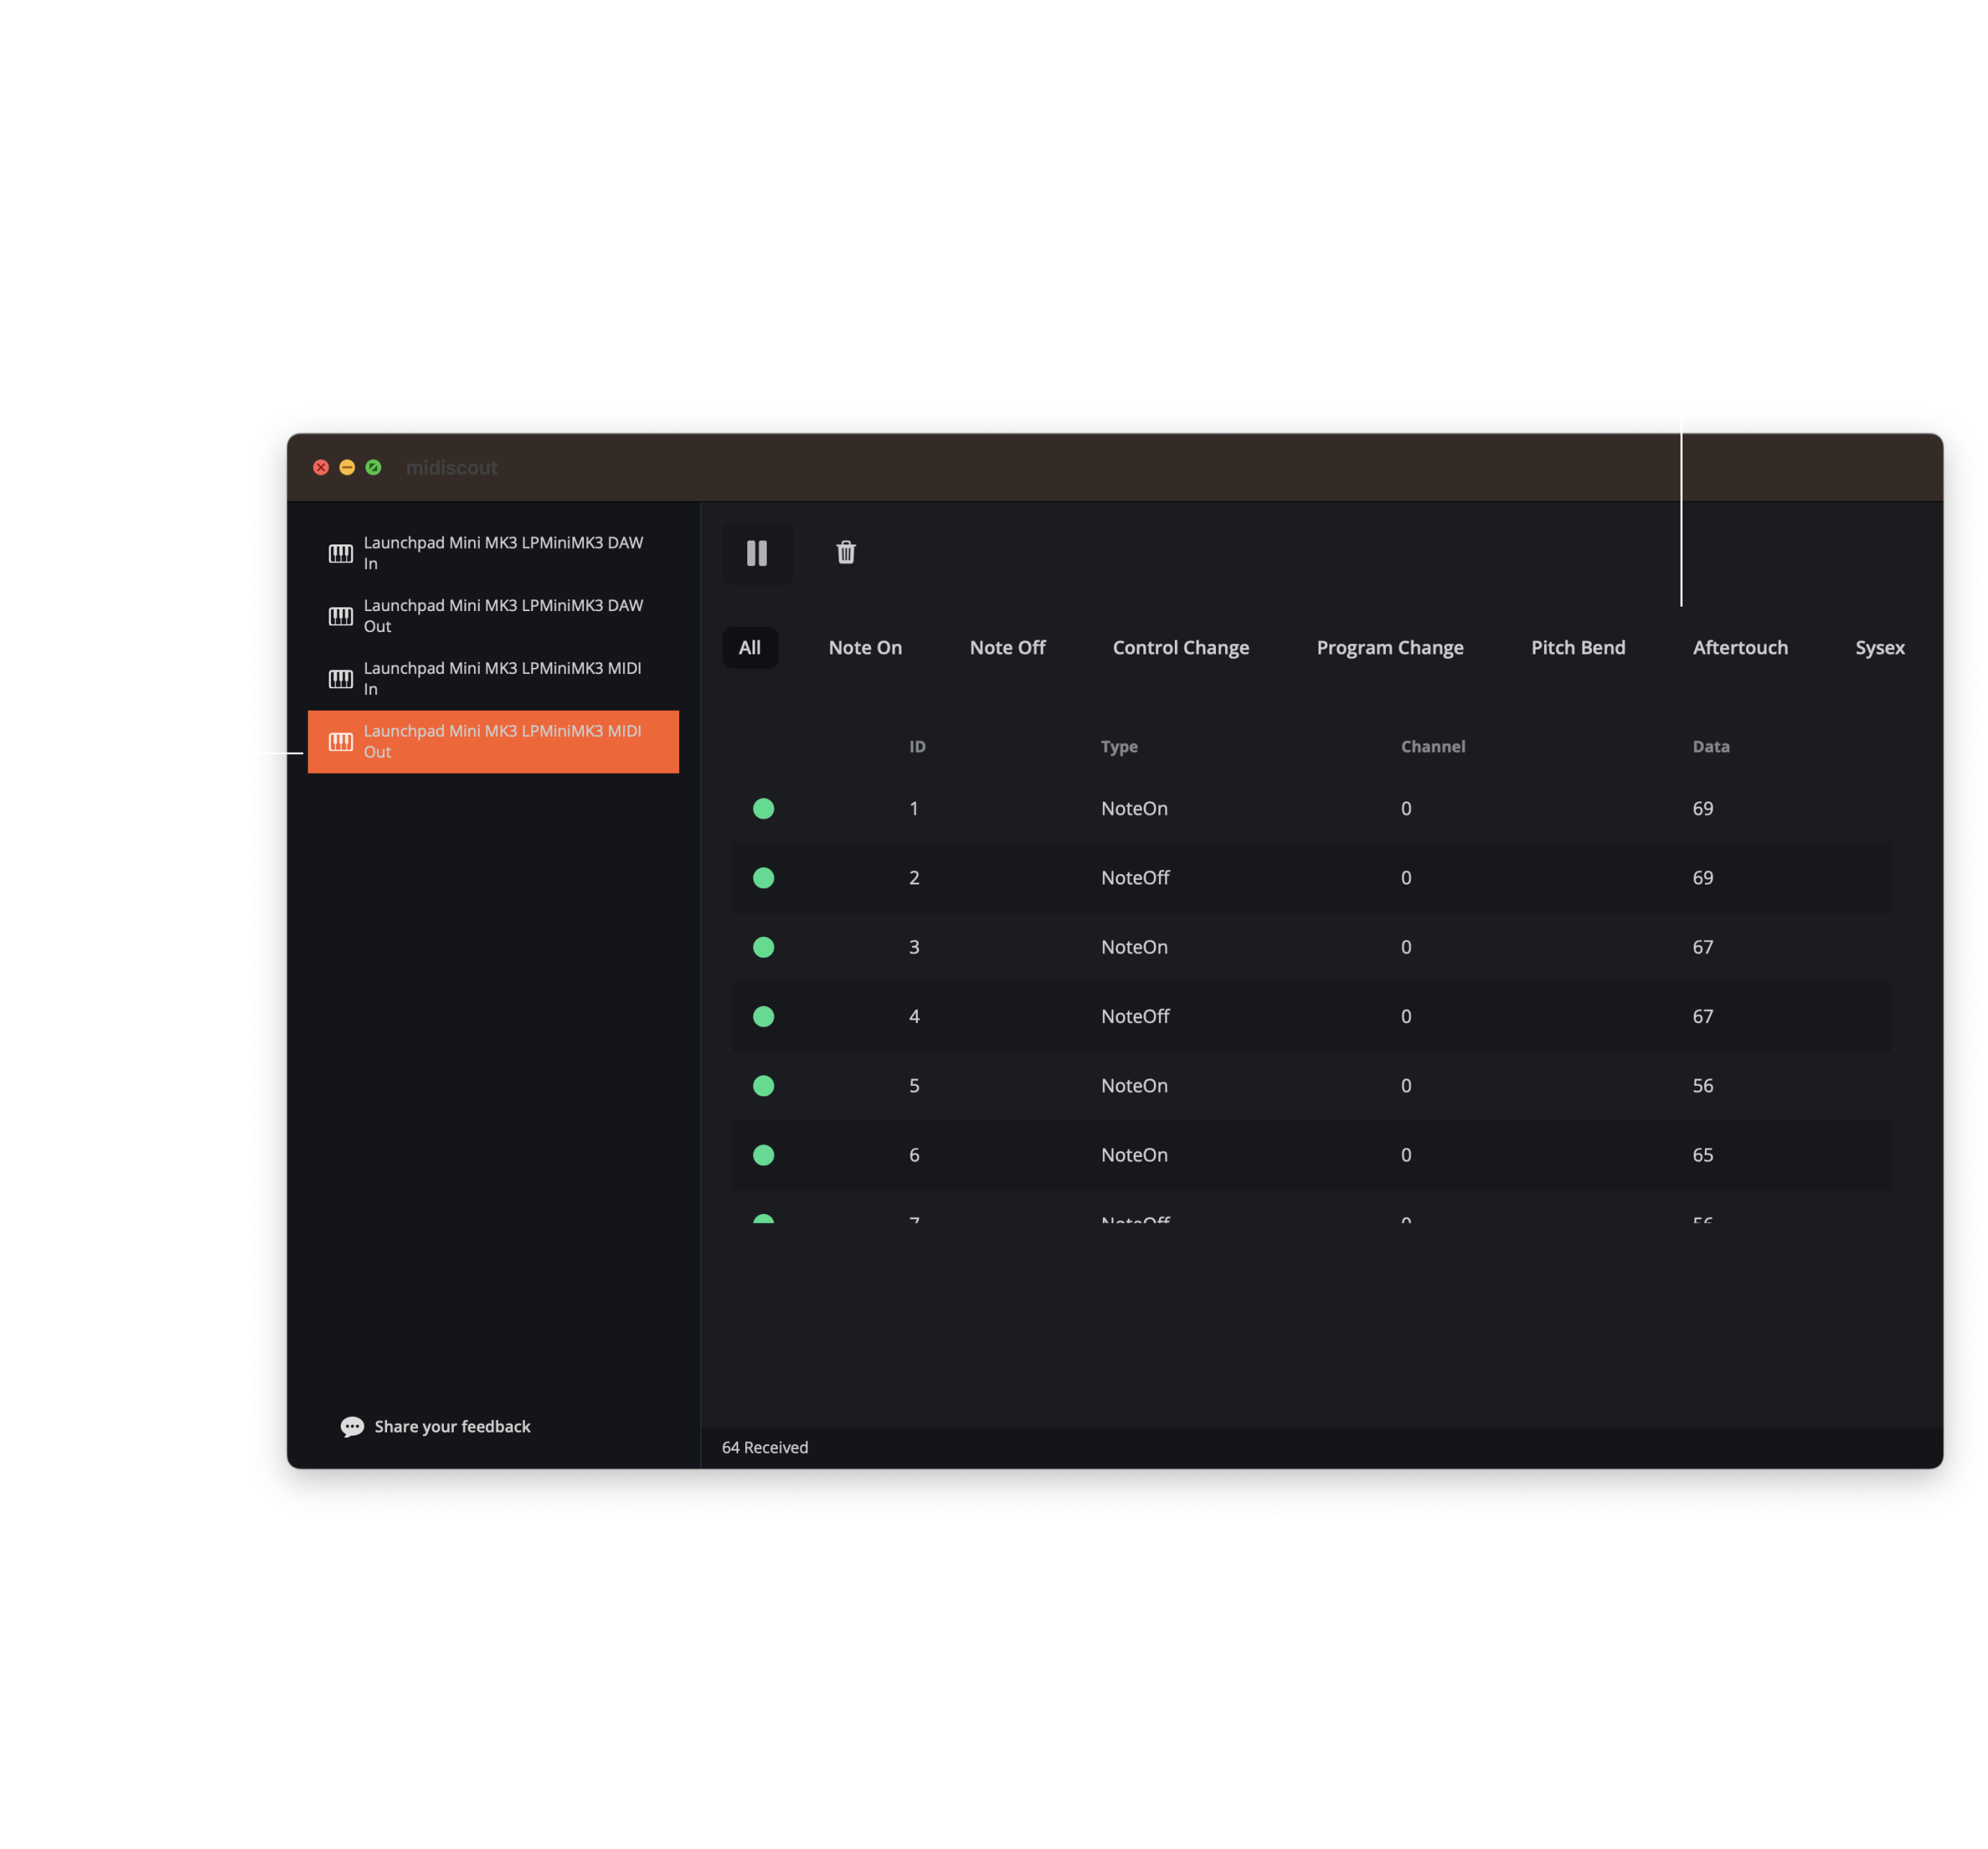The image size is (1988, 1849).
Task: Click the green status dot on event 1
Action: click(764, 808)
